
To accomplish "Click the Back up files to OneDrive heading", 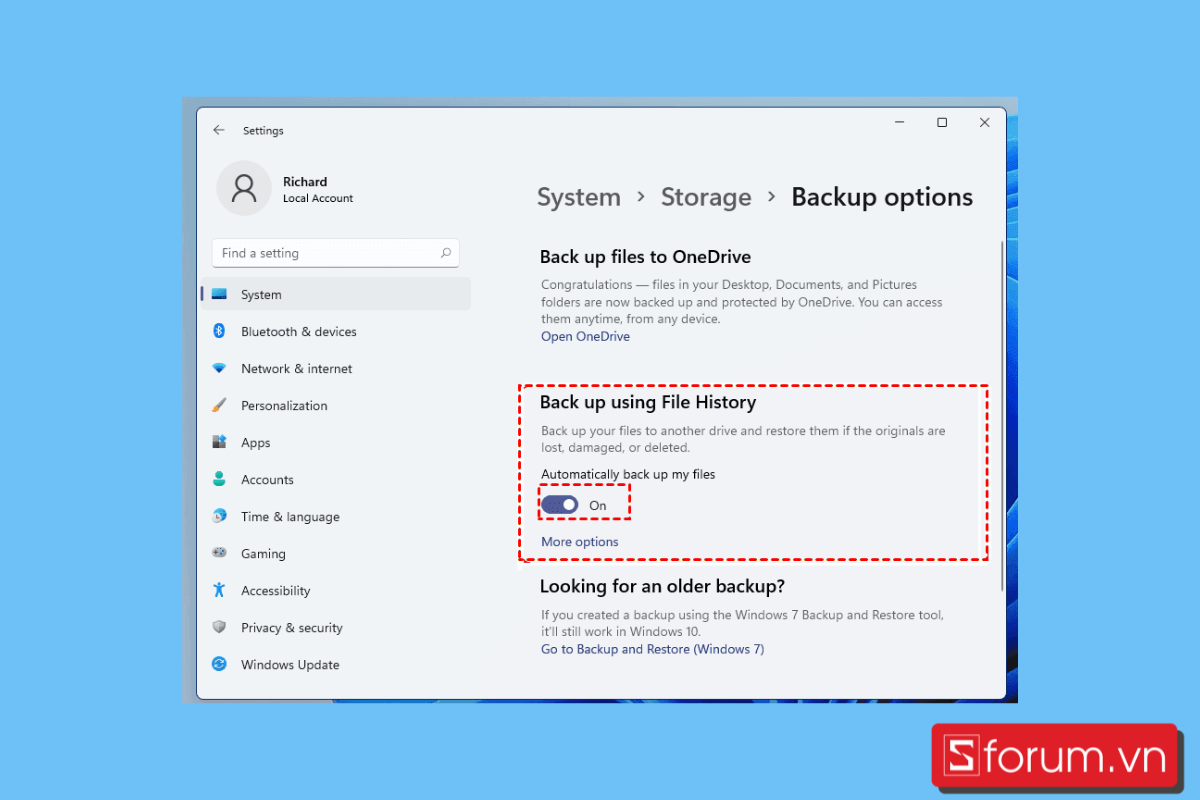I will 645,257.
